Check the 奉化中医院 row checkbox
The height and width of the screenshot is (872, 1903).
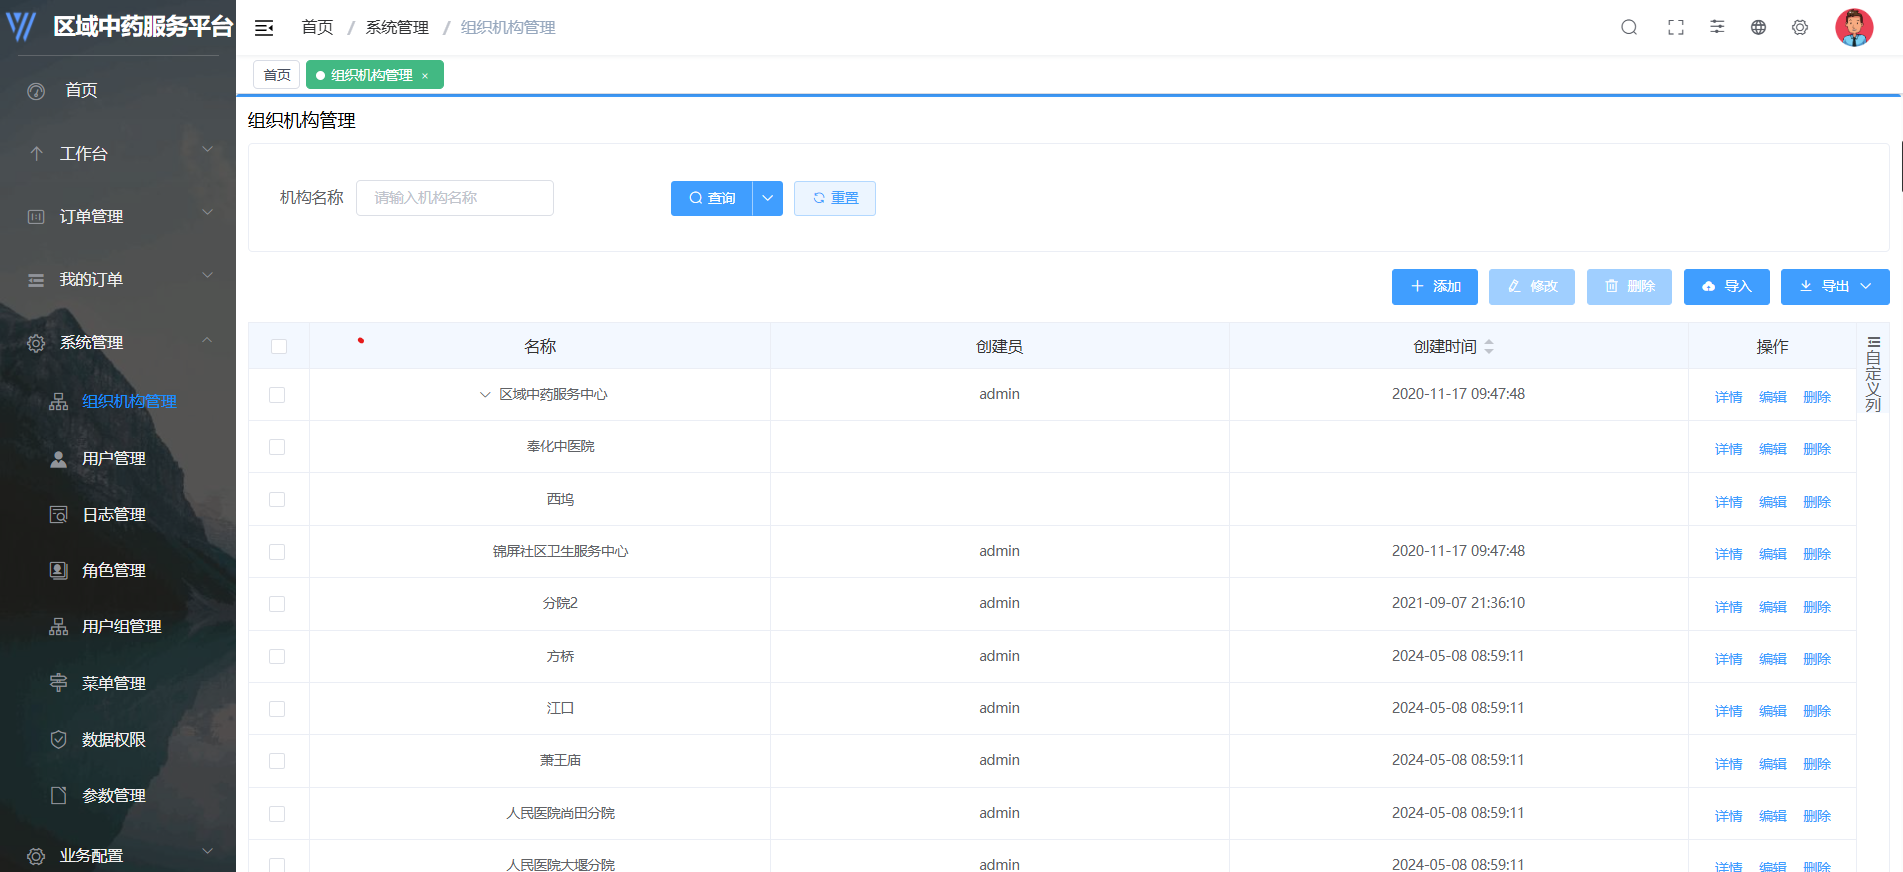(x=277, y=447)
